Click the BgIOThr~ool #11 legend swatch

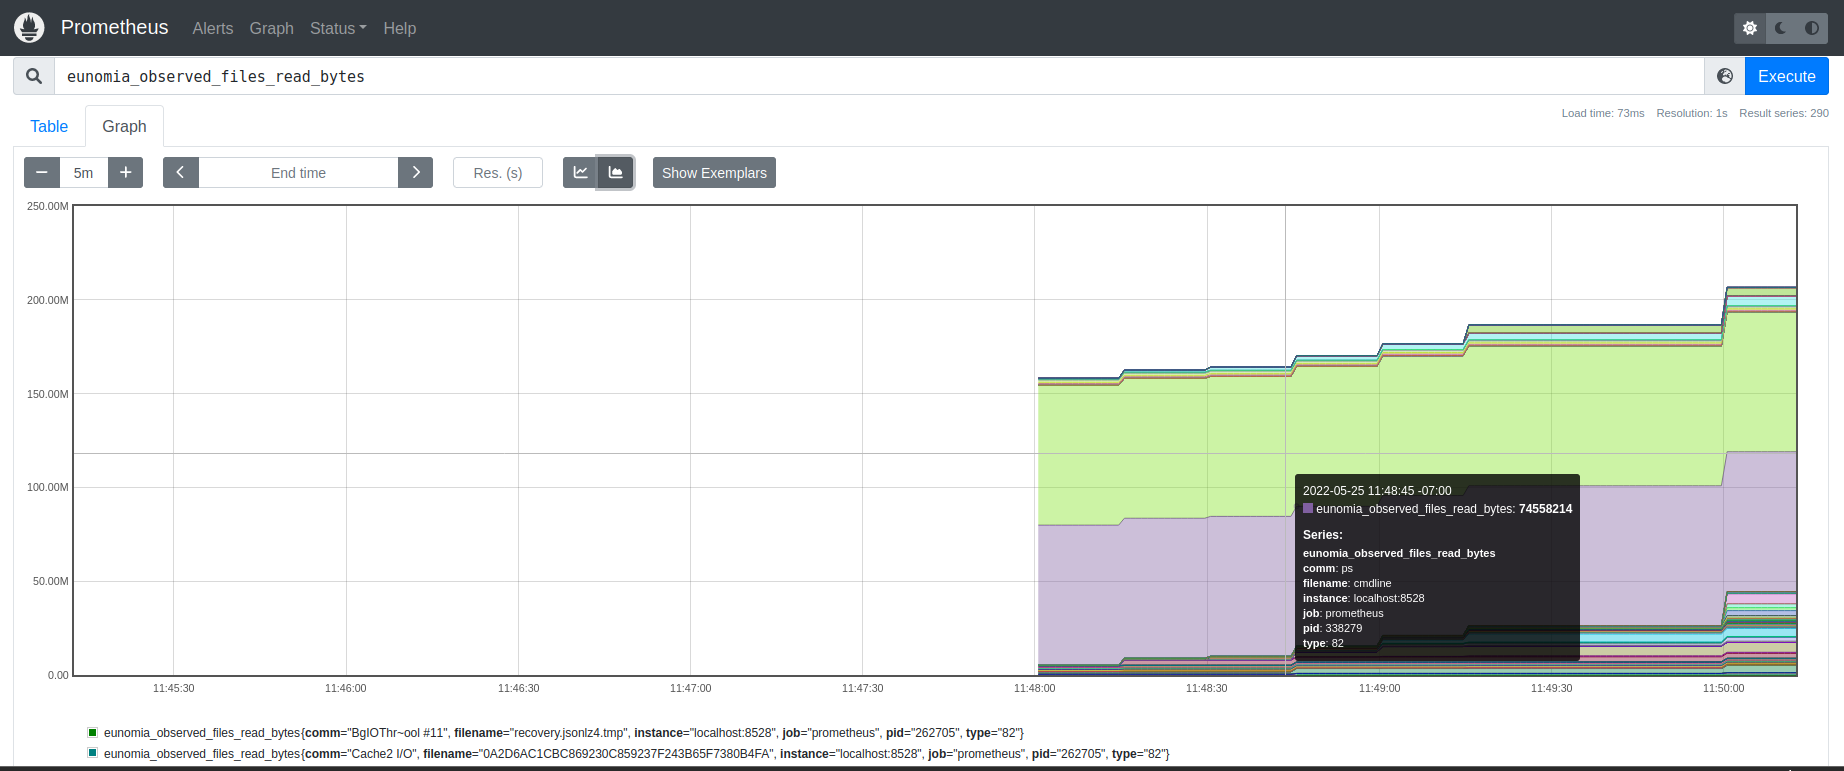(93, 733)
